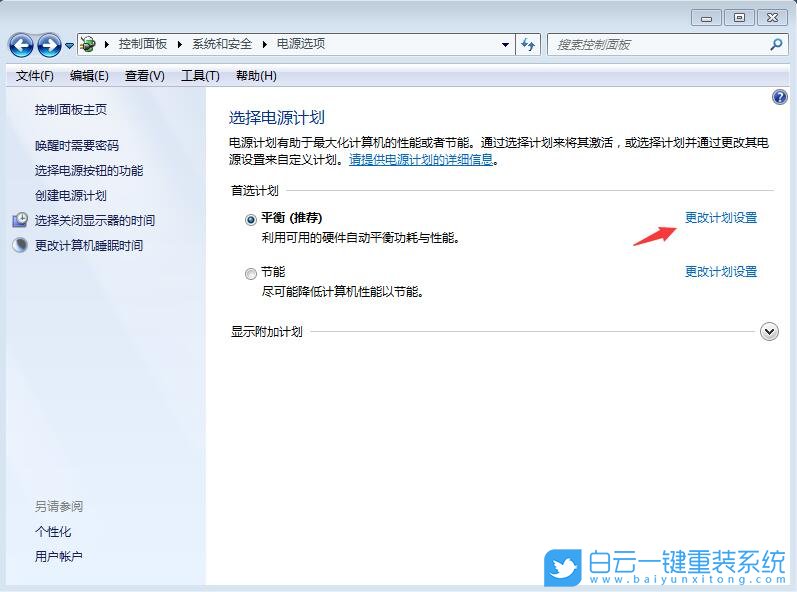
Task: Expand the arrow before 控制面板 breadcrumb
Action: [x=107, y=45]
